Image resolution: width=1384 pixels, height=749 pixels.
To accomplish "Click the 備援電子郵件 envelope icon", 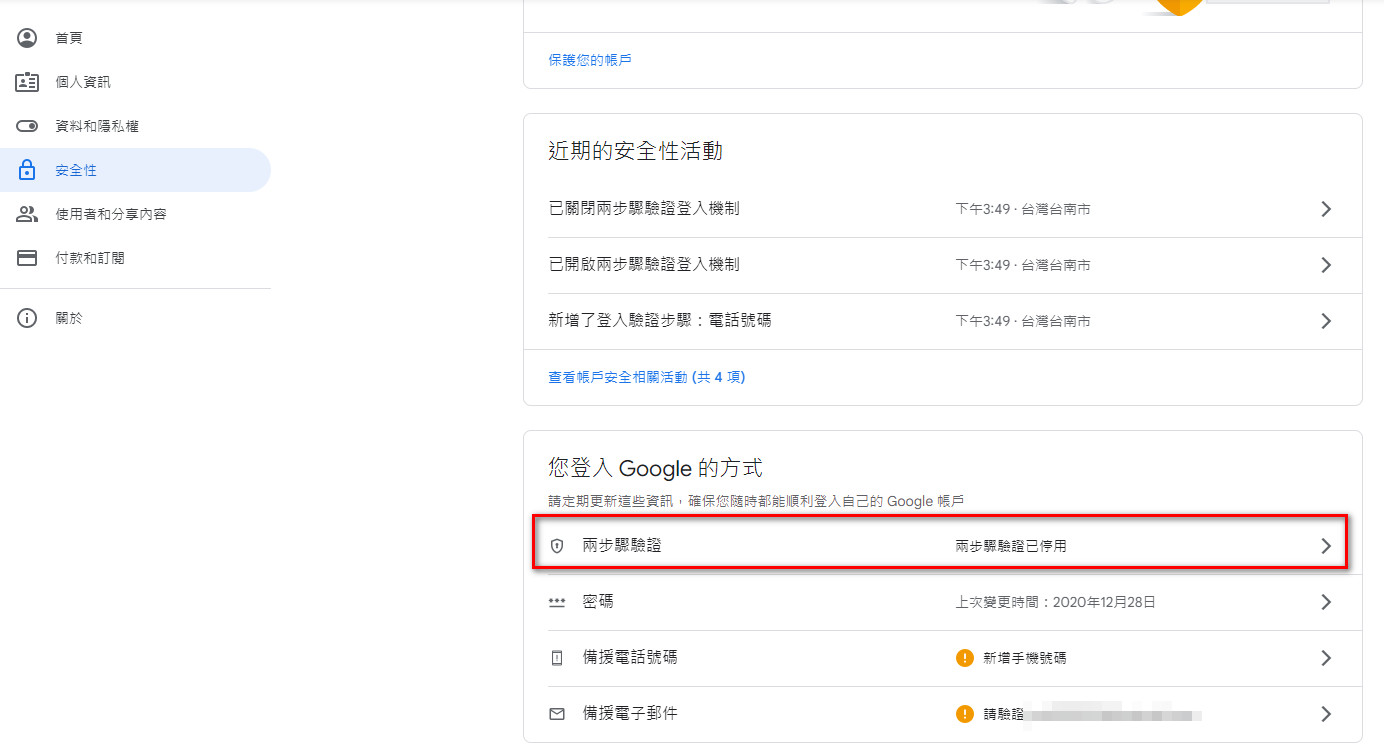I will point(557,714).
